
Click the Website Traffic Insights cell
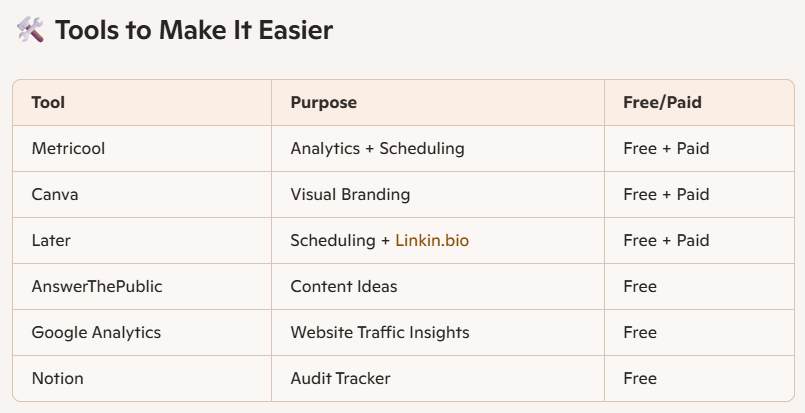point(438,332)
